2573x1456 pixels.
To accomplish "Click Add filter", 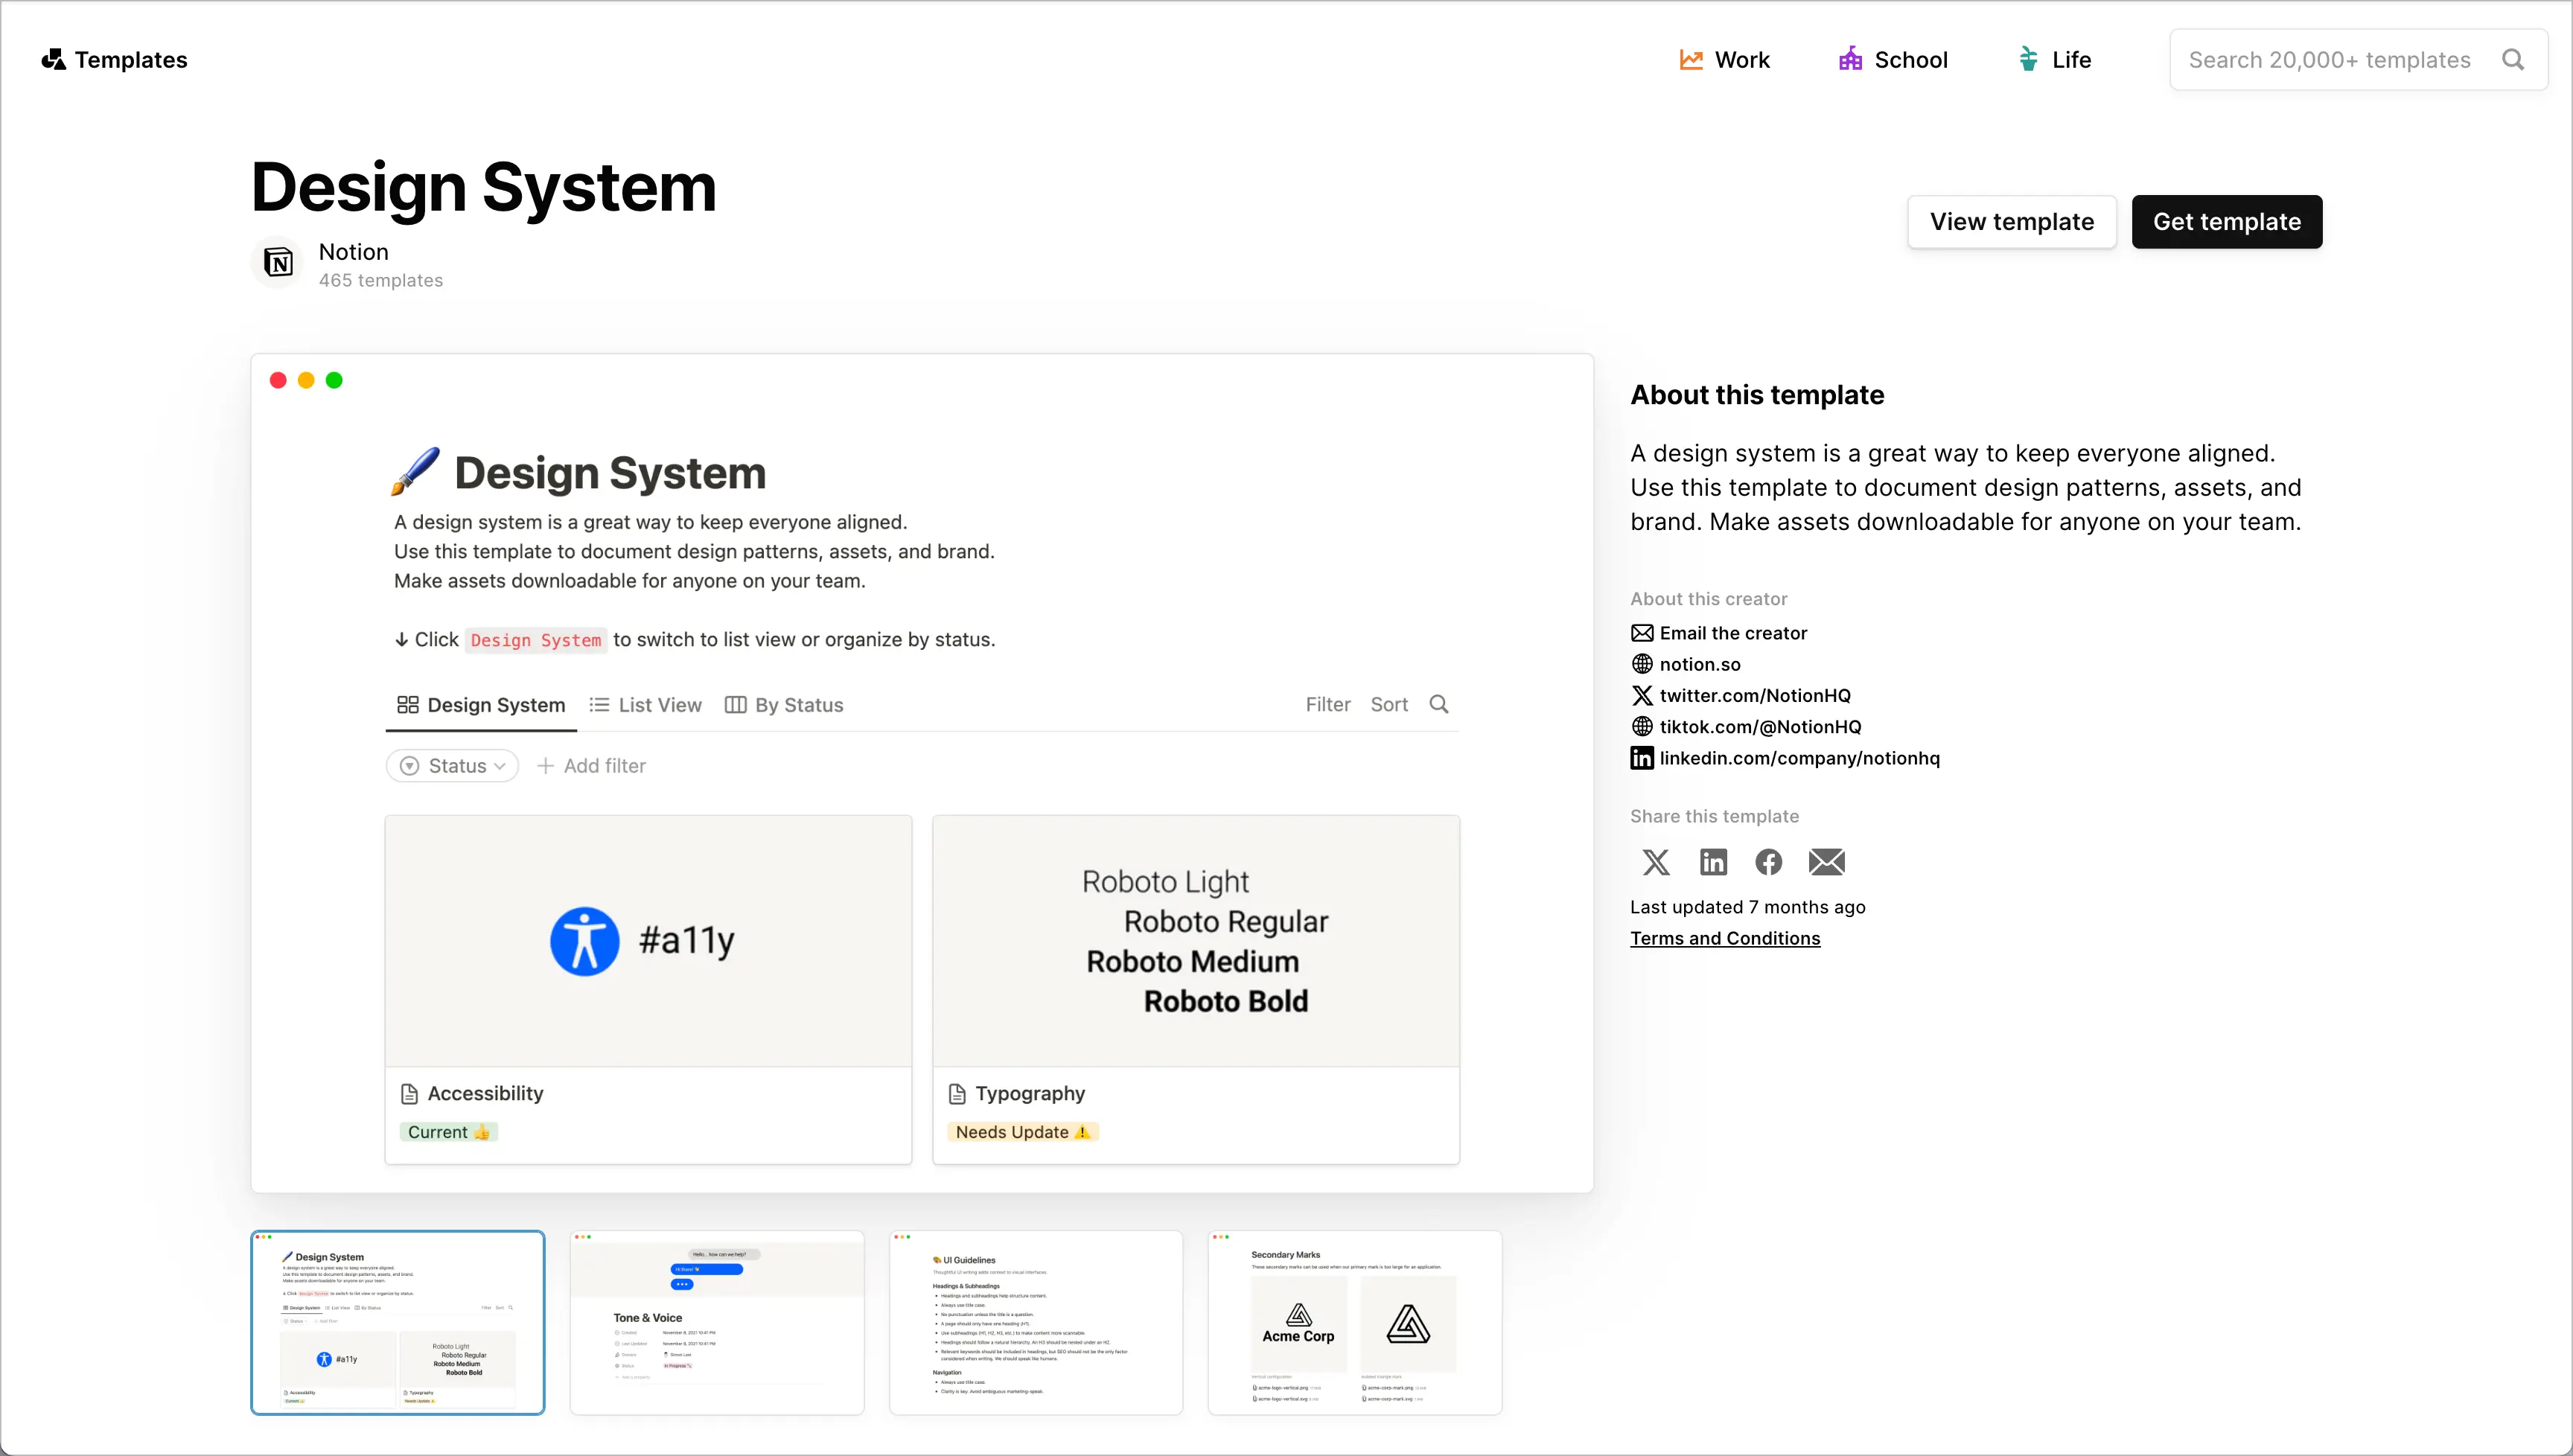I will (x=591, y=766).
